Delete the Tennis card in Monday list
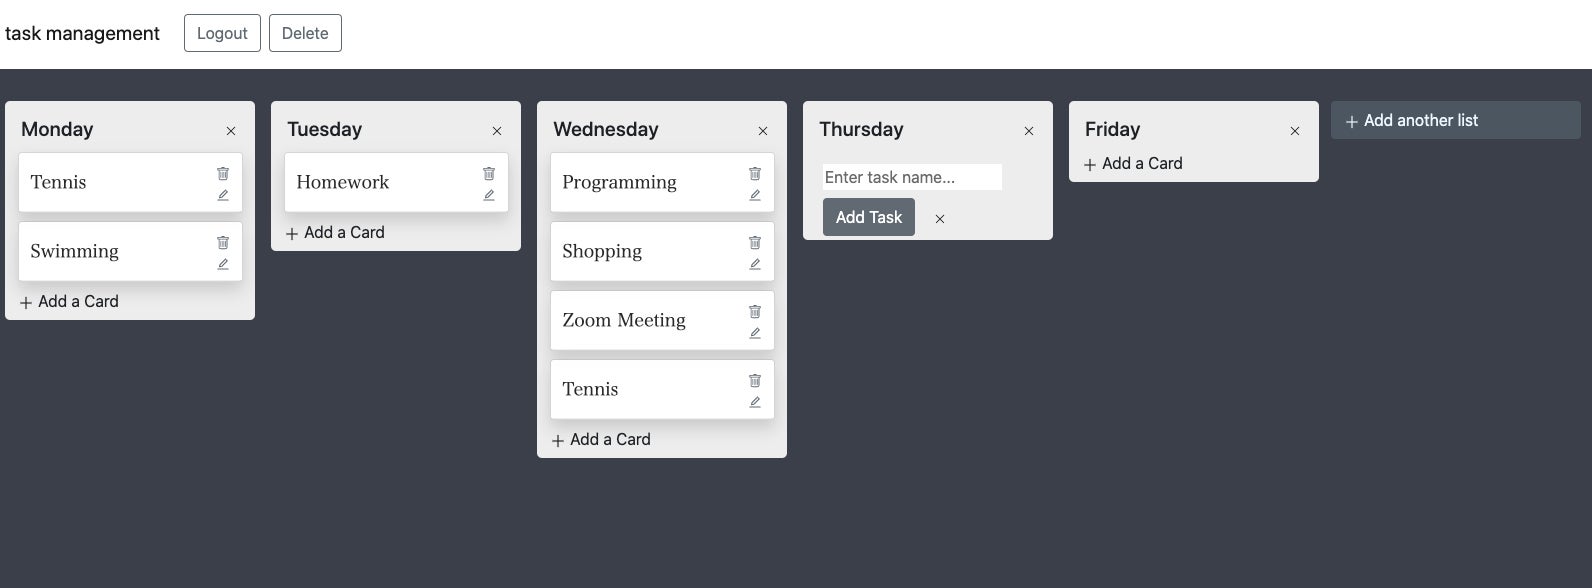 (x=223, y=173)
